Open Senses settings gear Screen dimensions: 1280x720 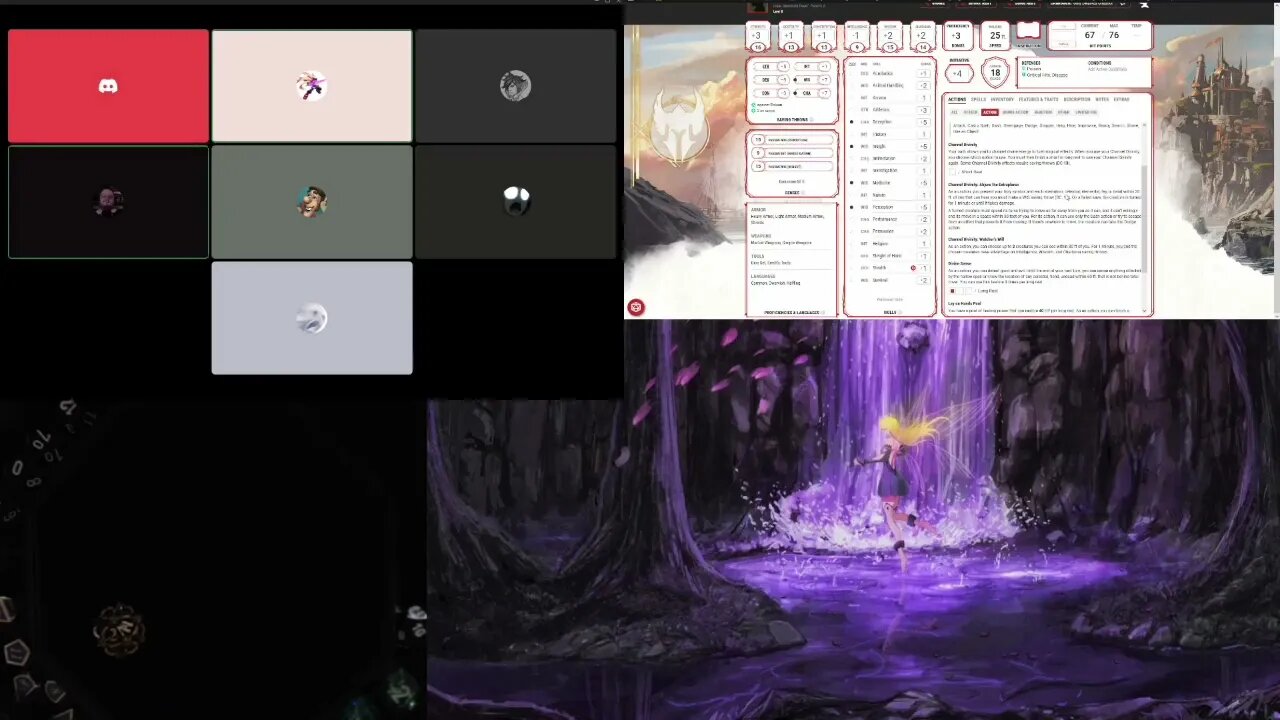coord(803,193)
